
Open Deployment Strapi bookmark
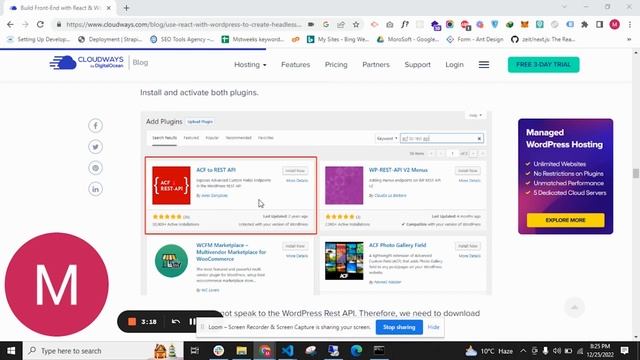[110, 39]
